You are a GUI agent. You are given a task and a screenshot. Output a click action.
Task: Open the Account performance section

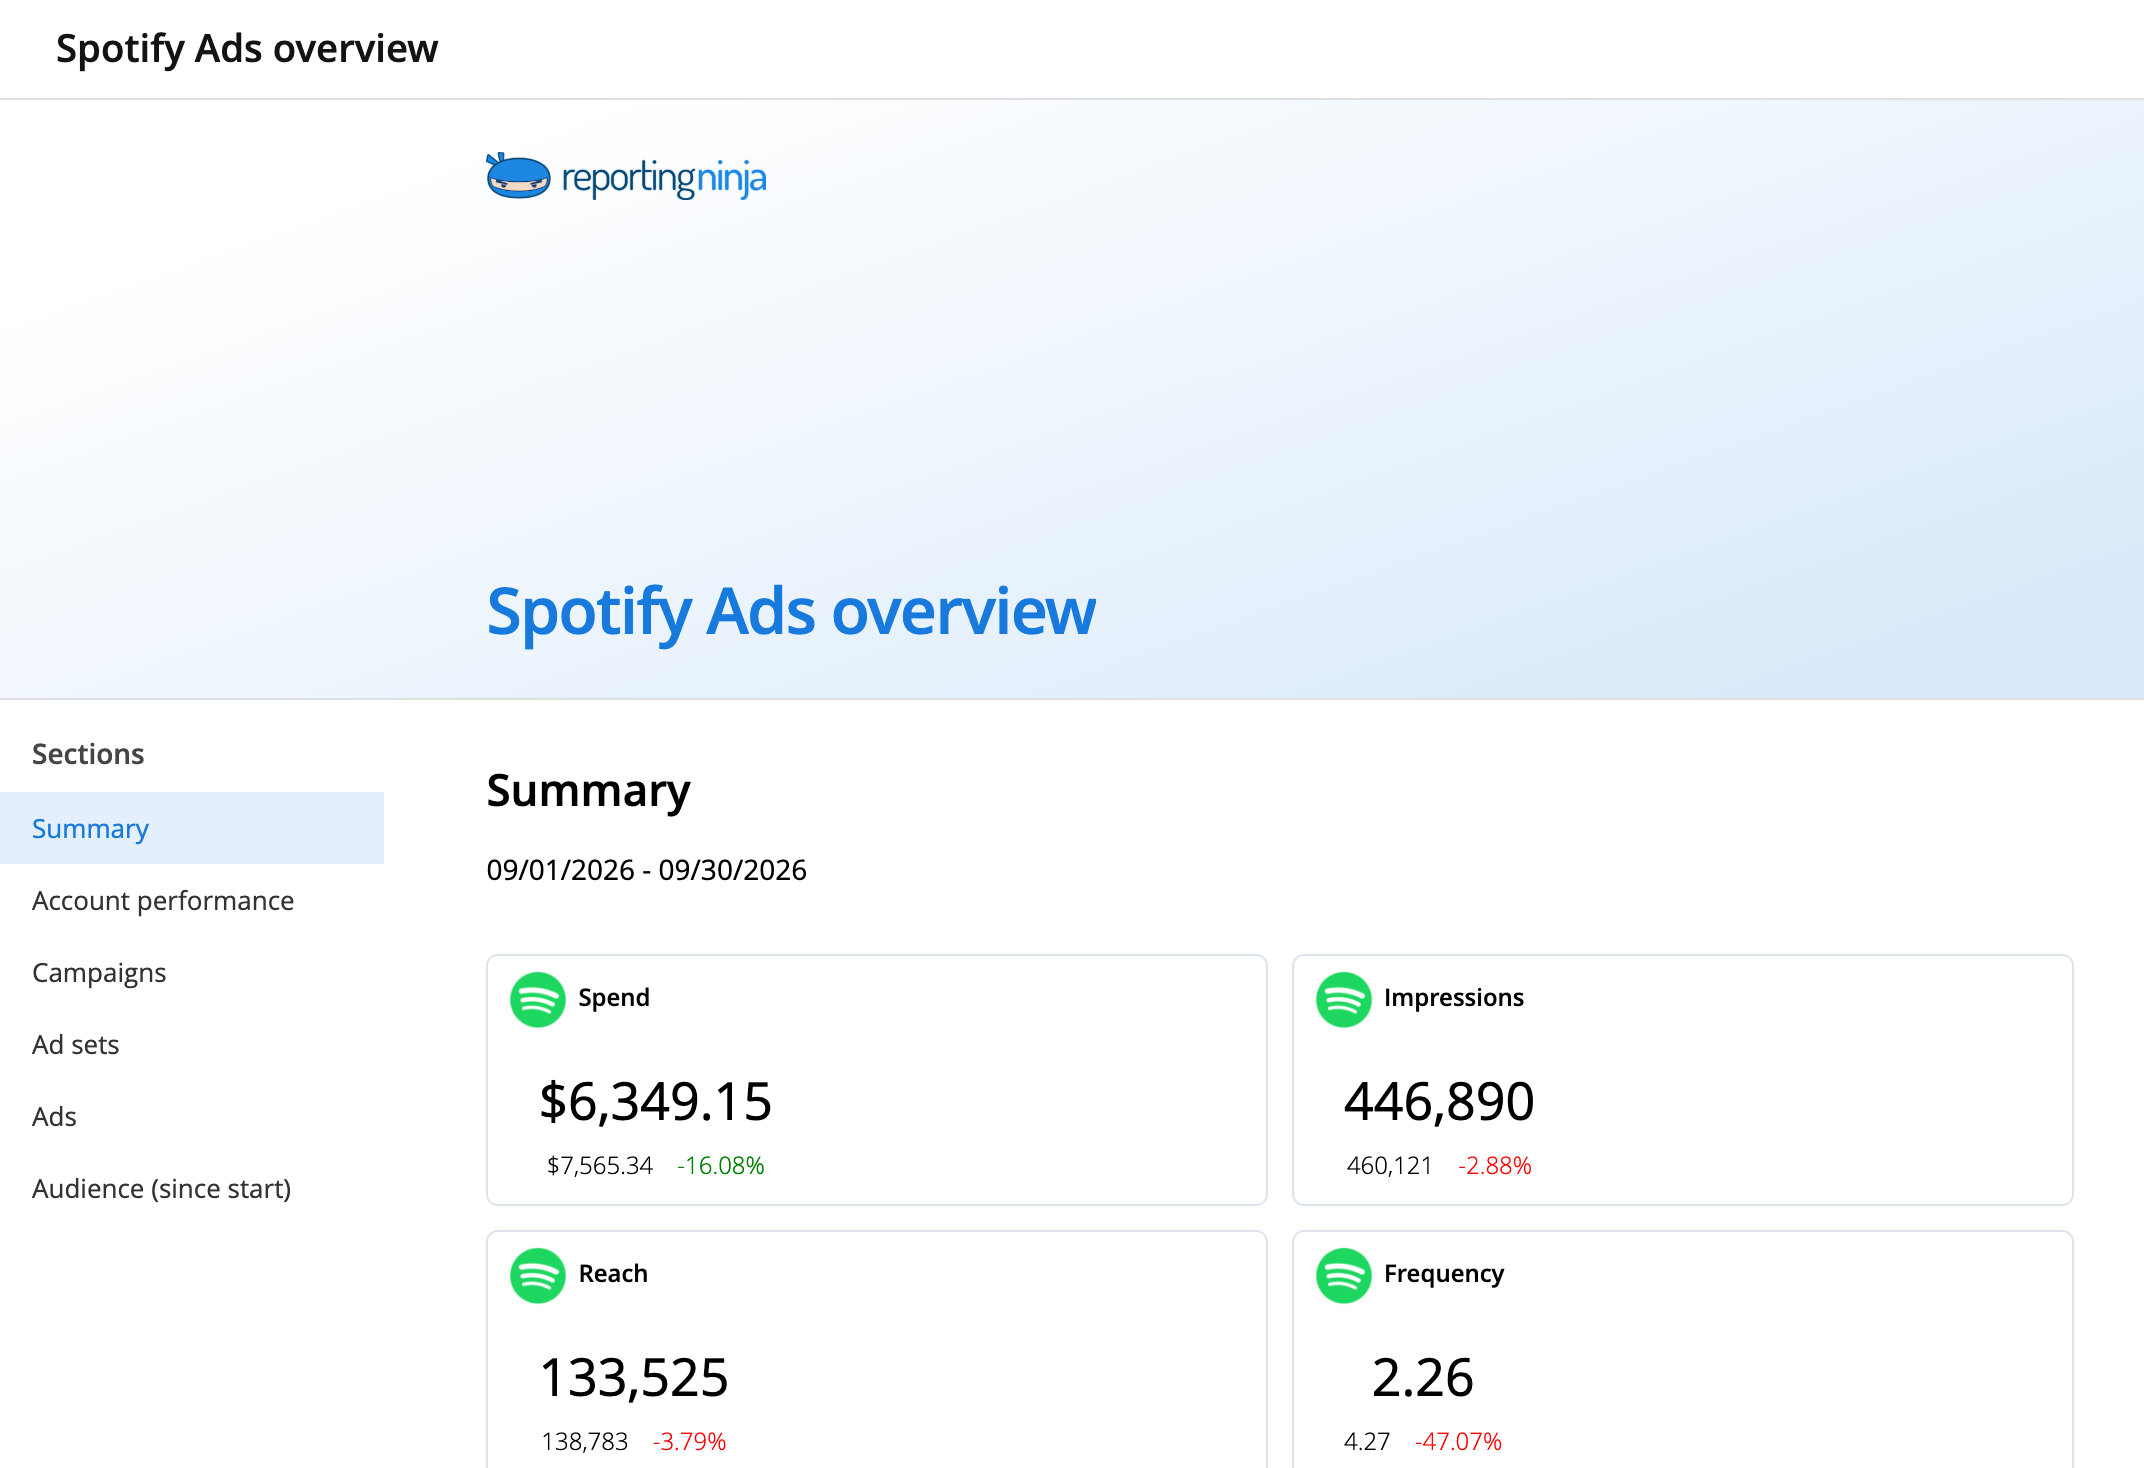click(192, 900)
